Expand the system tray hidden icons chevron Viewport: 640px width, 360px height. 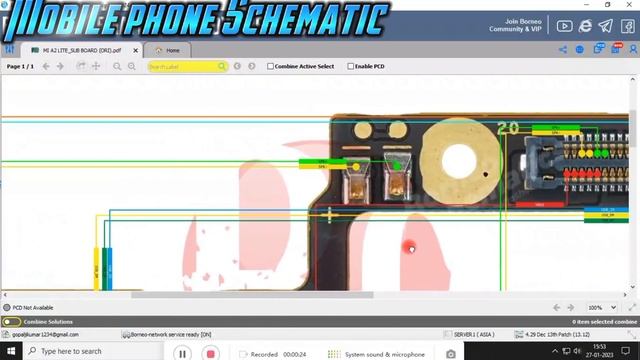555,351
